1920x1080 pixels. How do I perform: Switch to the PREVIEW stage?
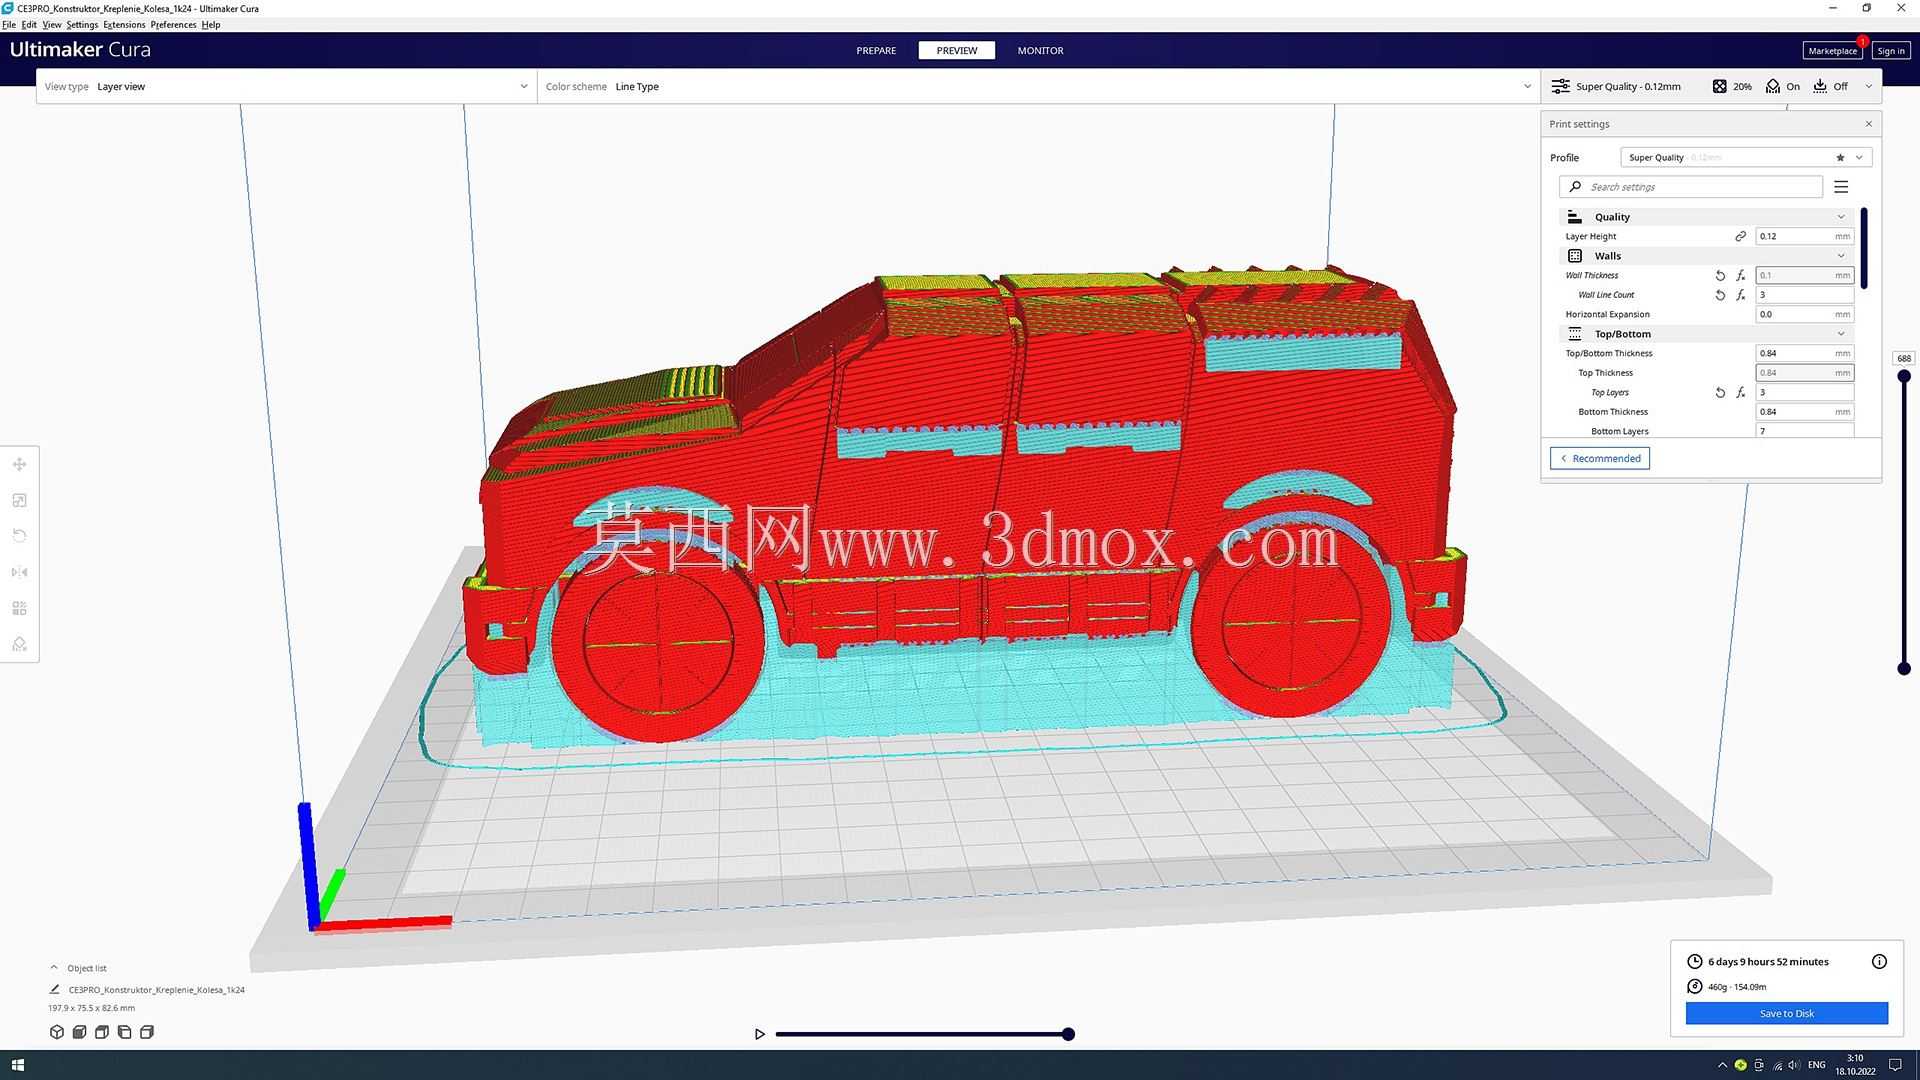click(957, 50)
